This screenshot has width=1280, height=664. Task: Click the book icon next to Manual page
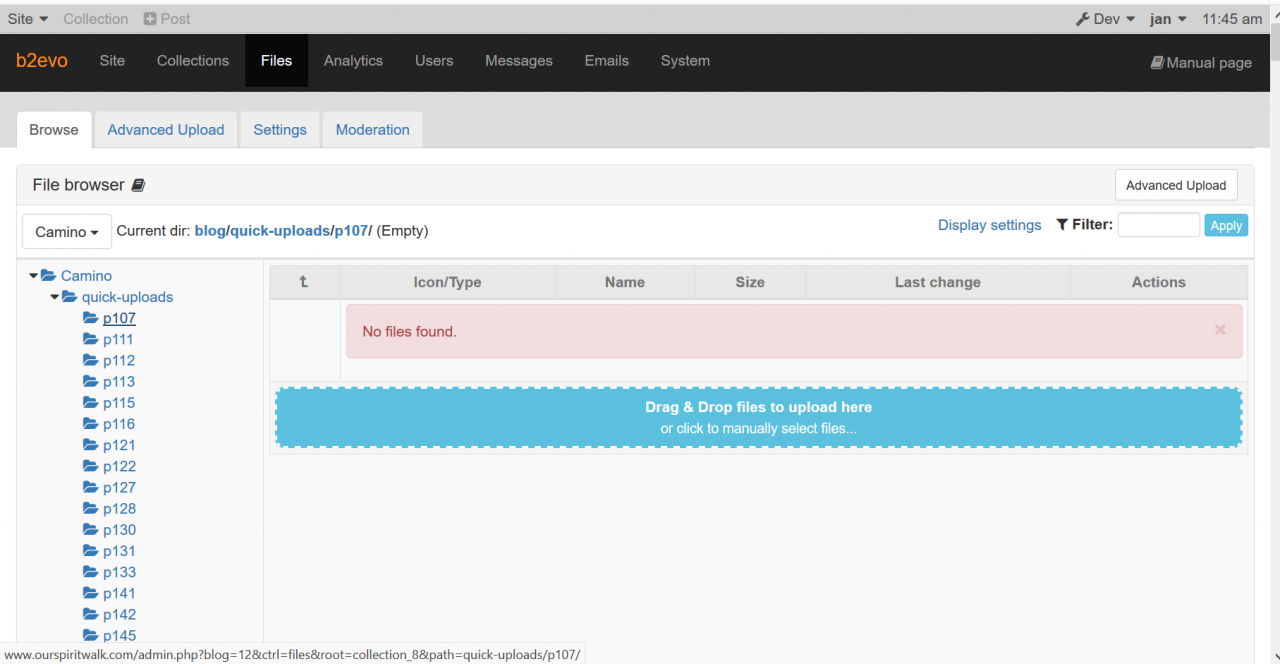(x=1157, y=62)
